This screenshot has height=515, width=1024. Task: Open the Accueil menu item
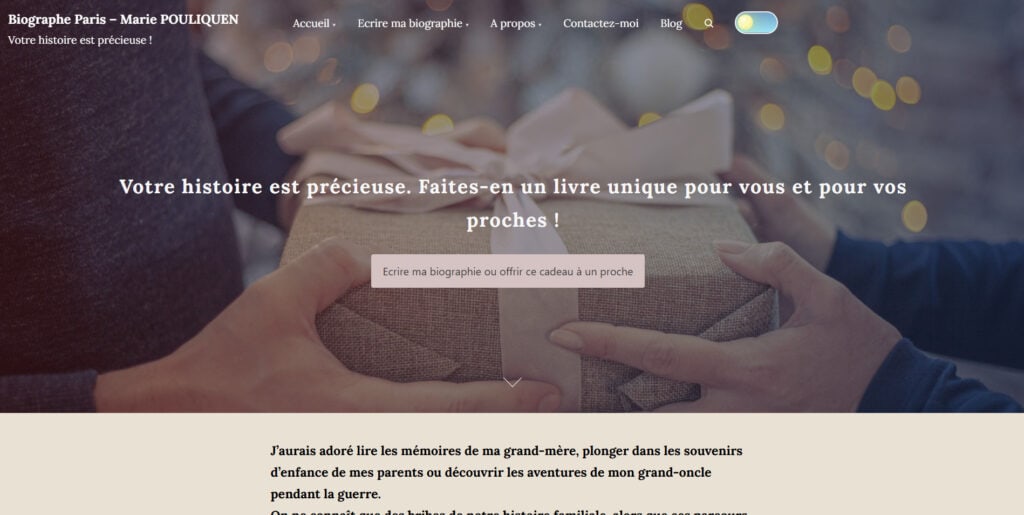(x=311, y=23)
